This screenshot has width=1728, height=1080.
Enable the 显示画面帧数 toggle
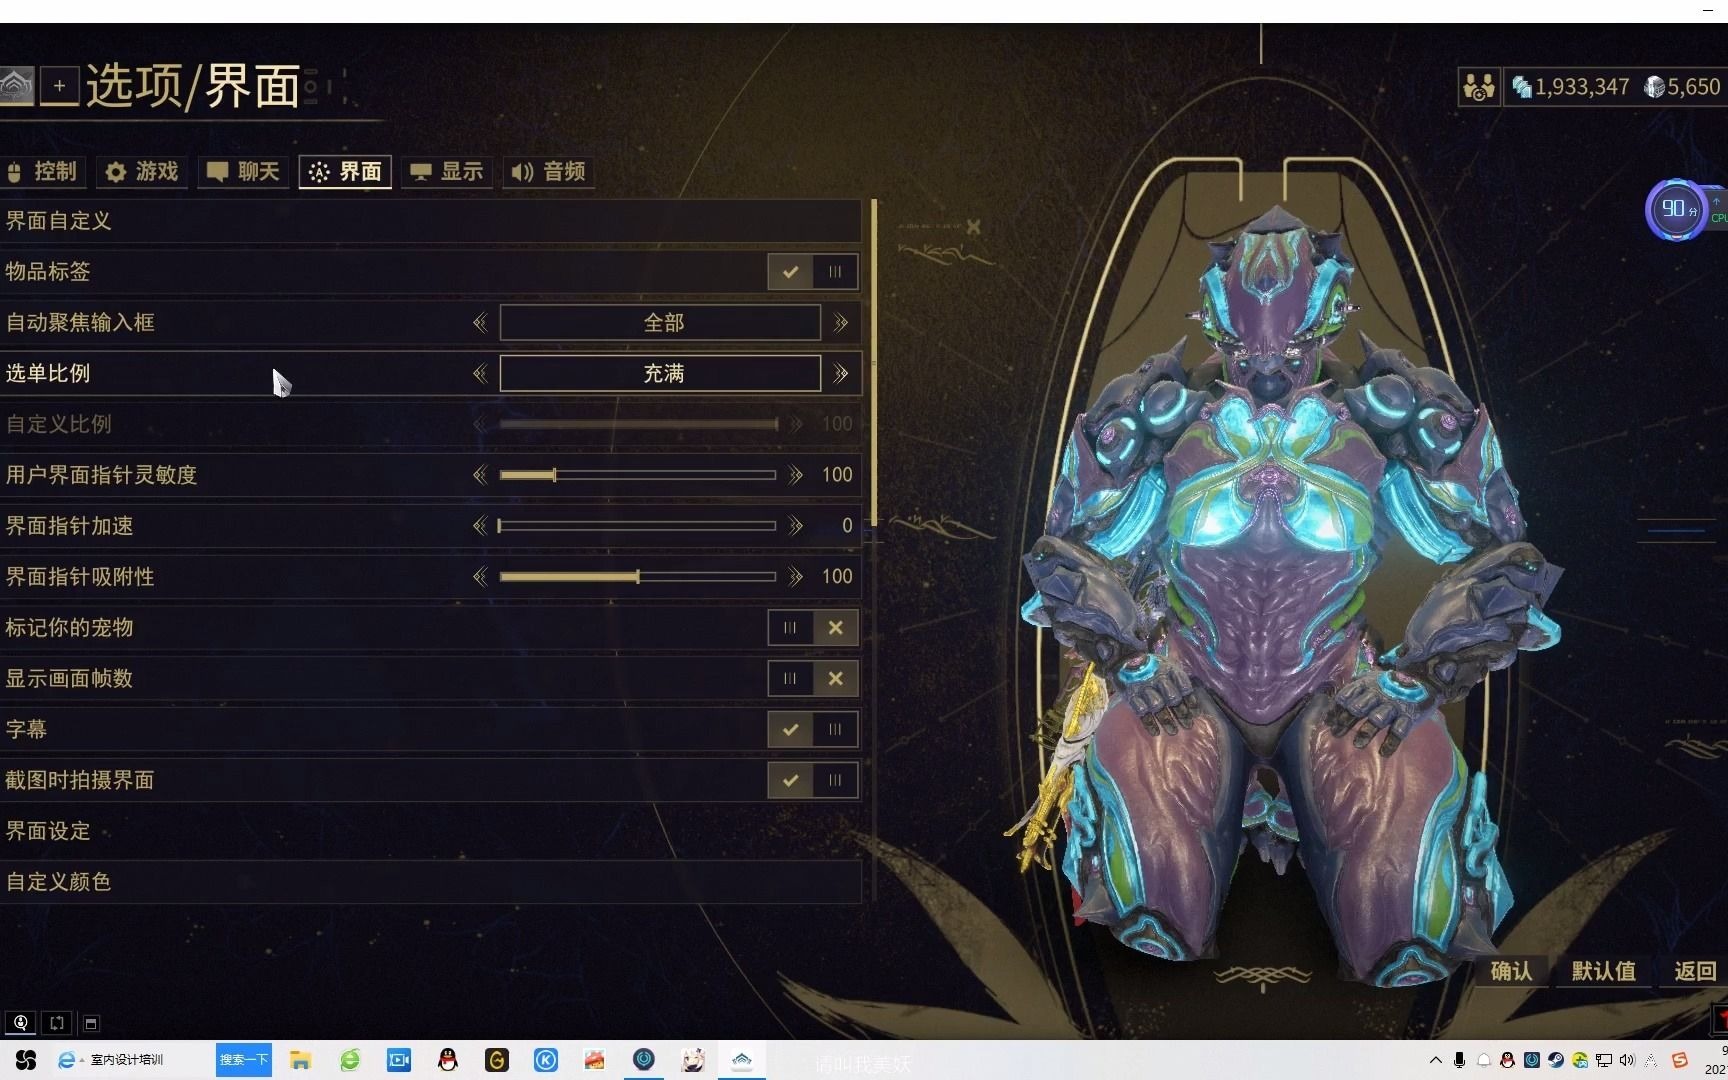[790, 679]
